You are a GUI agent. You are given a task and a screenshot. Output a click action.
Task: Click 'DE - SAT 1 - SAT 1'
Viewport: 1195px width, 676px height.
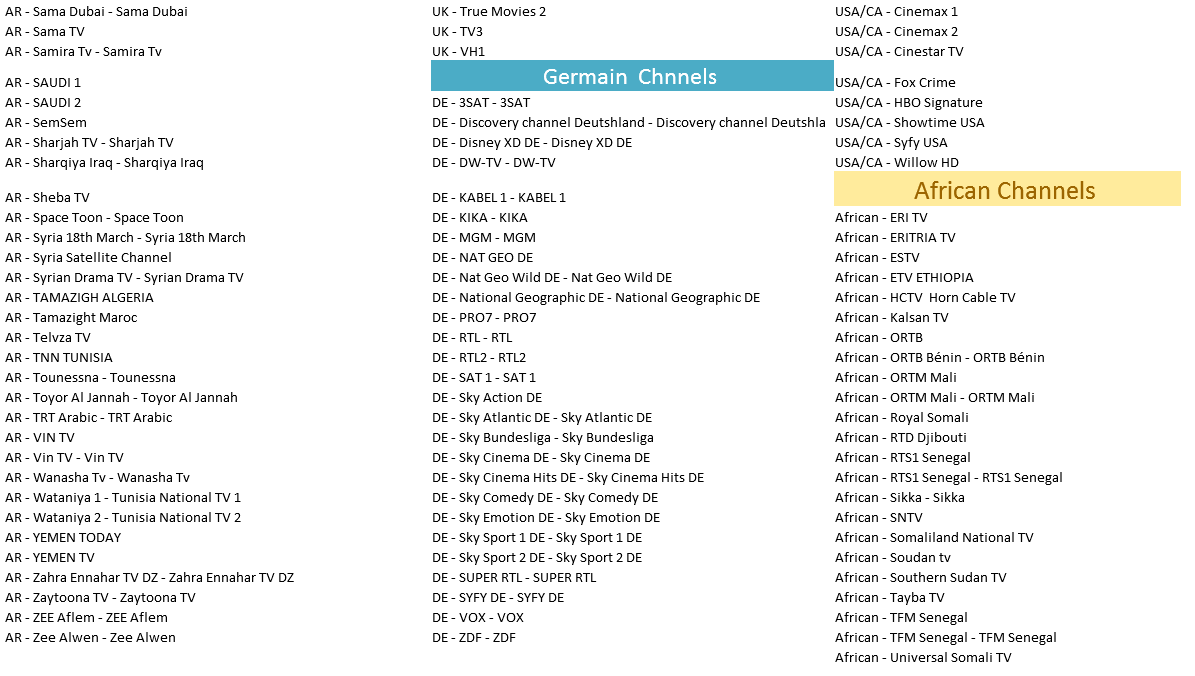click(484, 377)
